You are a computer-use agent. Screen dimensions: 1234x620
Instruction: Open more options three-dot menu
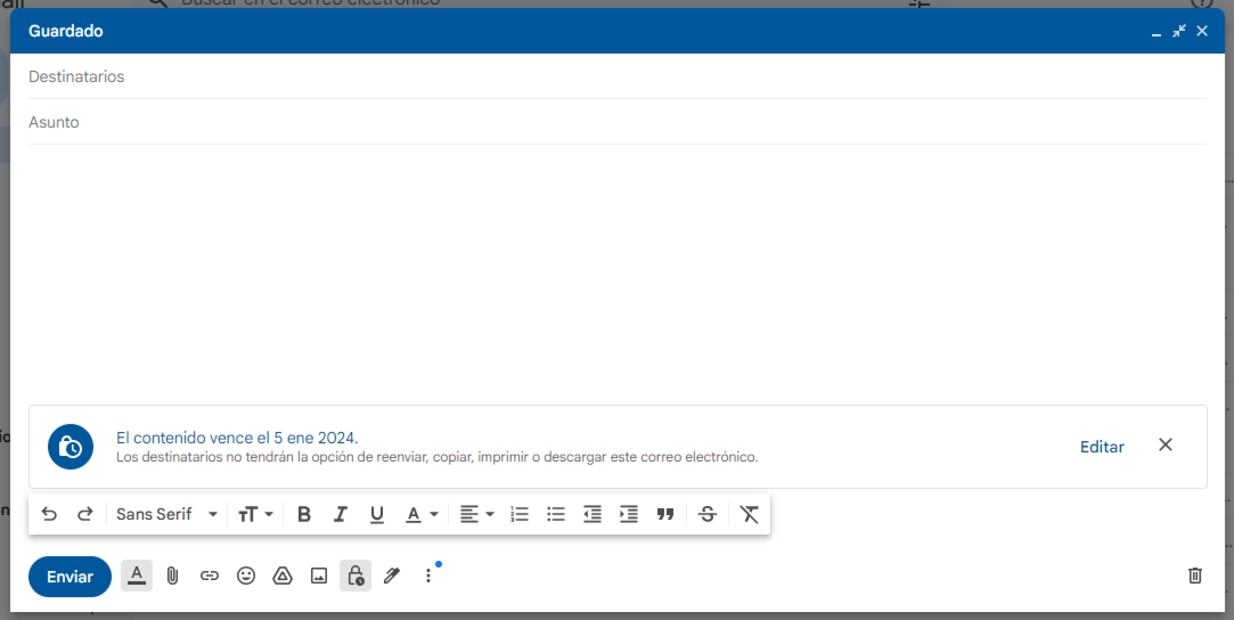428,576
